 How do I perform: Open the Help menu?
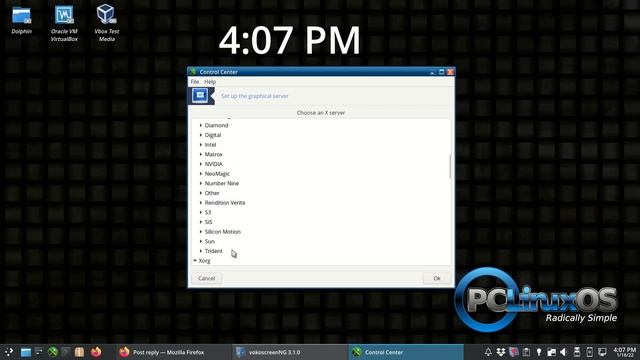click(210, 82)
